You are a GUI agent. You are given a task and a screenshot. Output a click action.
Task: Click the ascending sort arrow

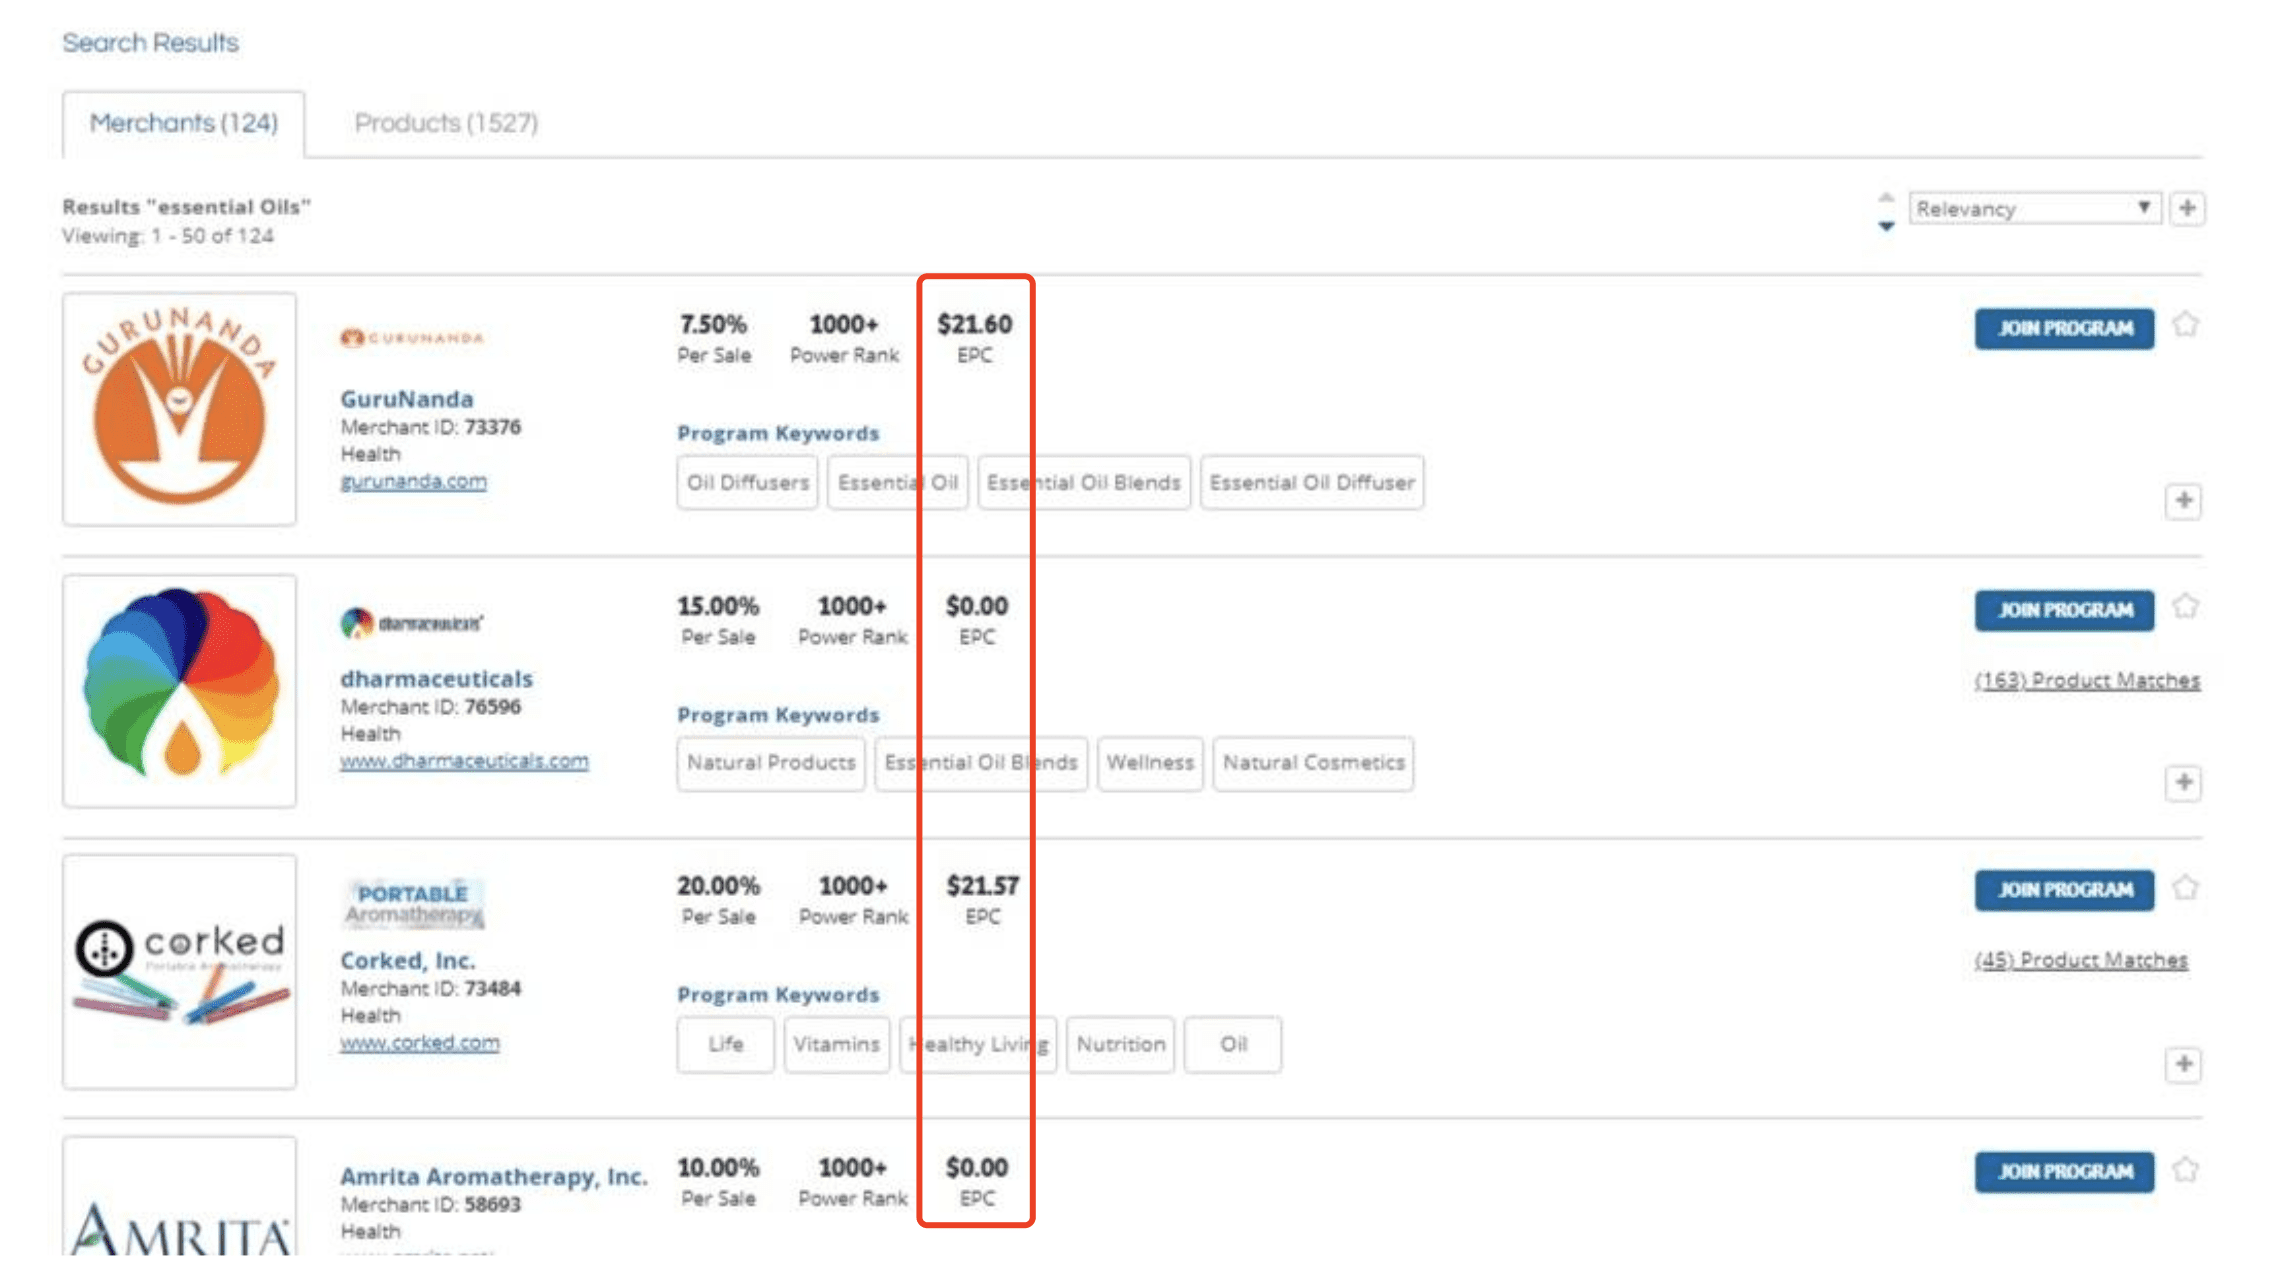pos(1886,196)
